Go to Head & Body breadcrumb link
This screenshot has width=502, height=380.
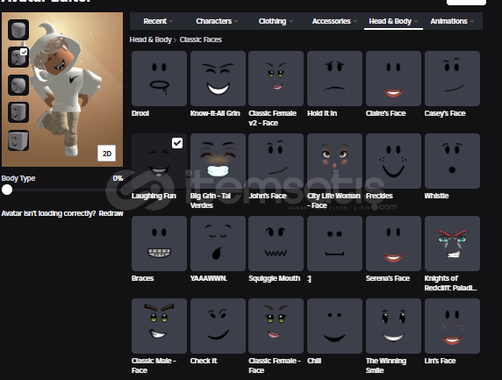click(150, 40)
